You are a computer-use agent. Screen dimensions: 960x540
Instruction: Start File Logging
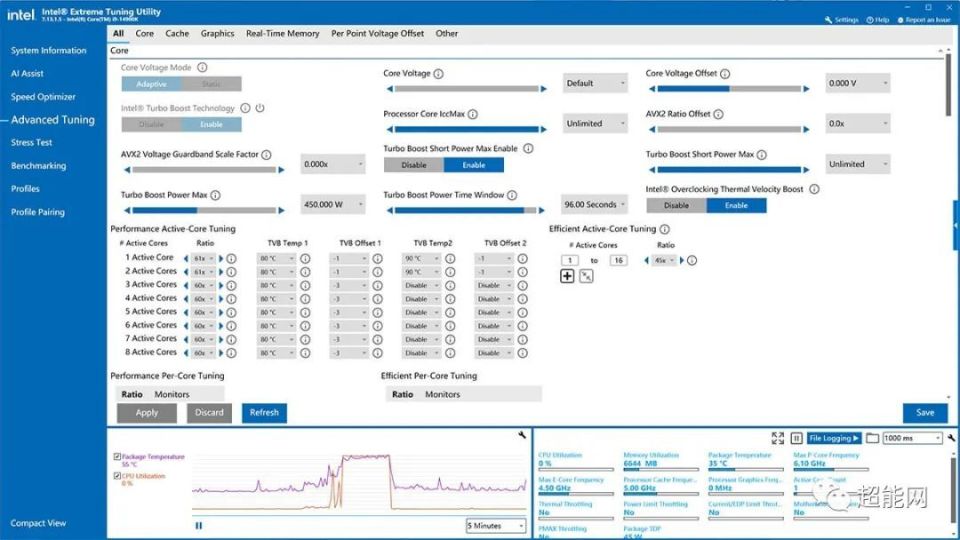(834, 438)
